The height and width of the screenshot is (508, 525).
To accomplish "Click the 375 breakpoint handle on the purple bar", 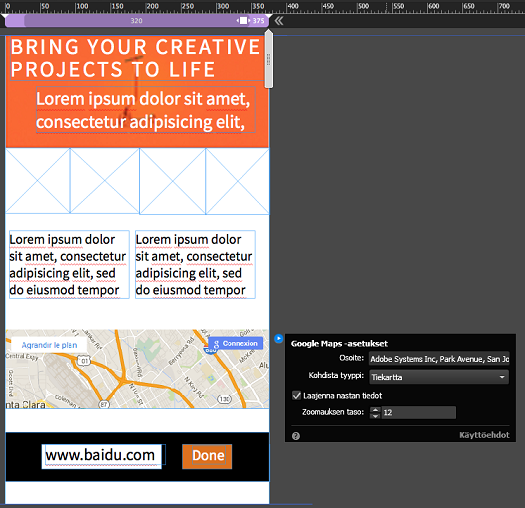I will (x=244, y=21).
